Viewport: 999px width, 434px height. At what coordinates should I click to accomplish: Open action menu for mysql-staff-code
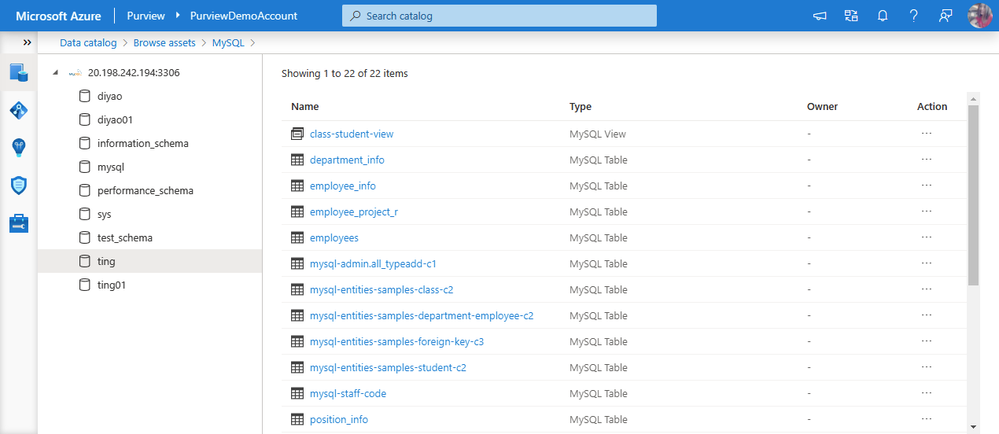click(x=926, y=394)
